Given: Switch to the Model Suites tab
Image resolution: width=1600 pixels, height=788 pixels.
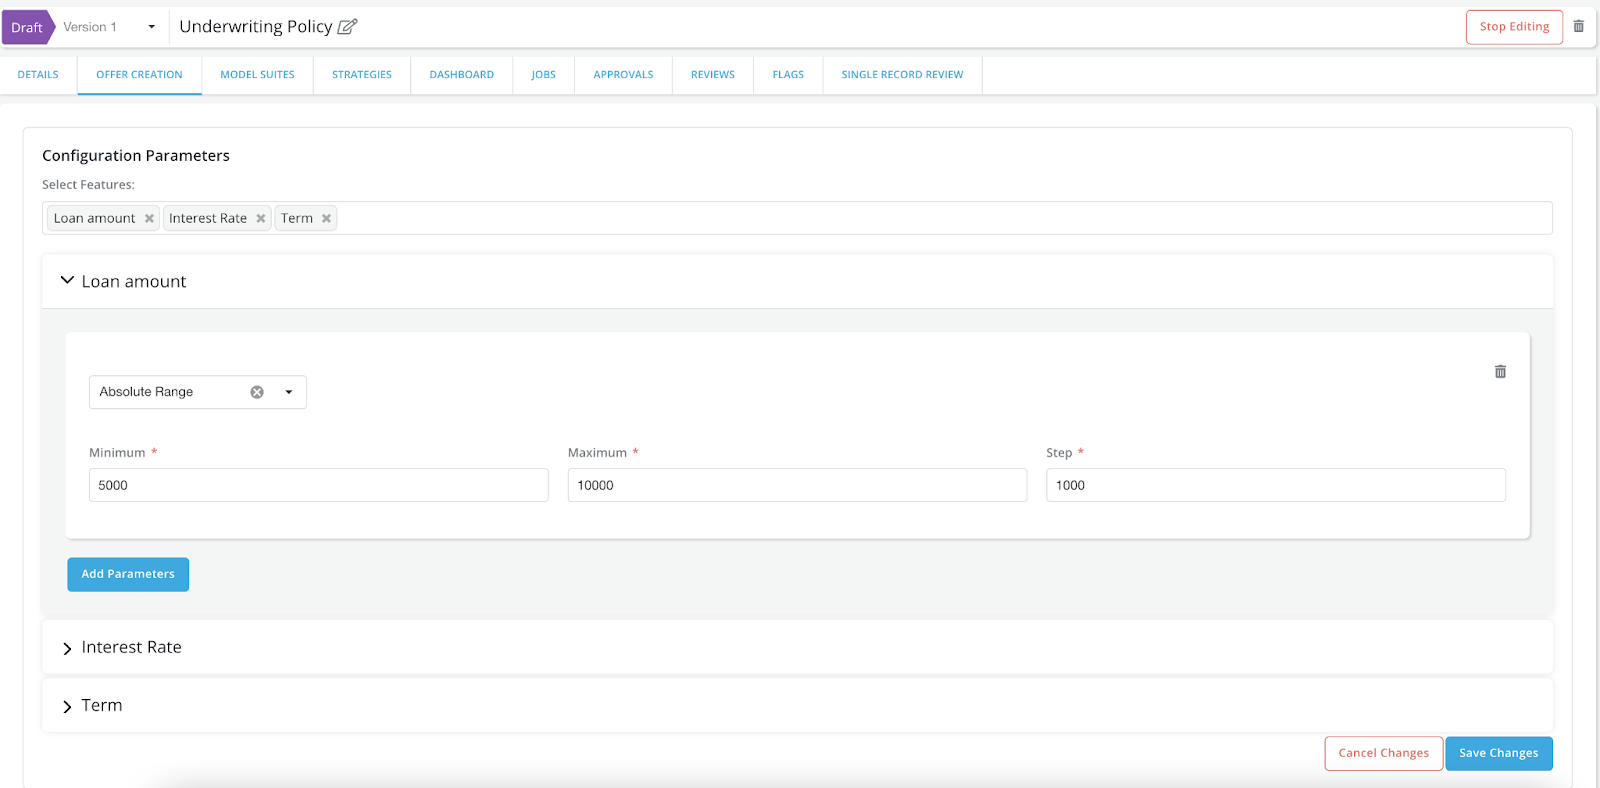Looking at the screenshot, I should tap(257, 75).
